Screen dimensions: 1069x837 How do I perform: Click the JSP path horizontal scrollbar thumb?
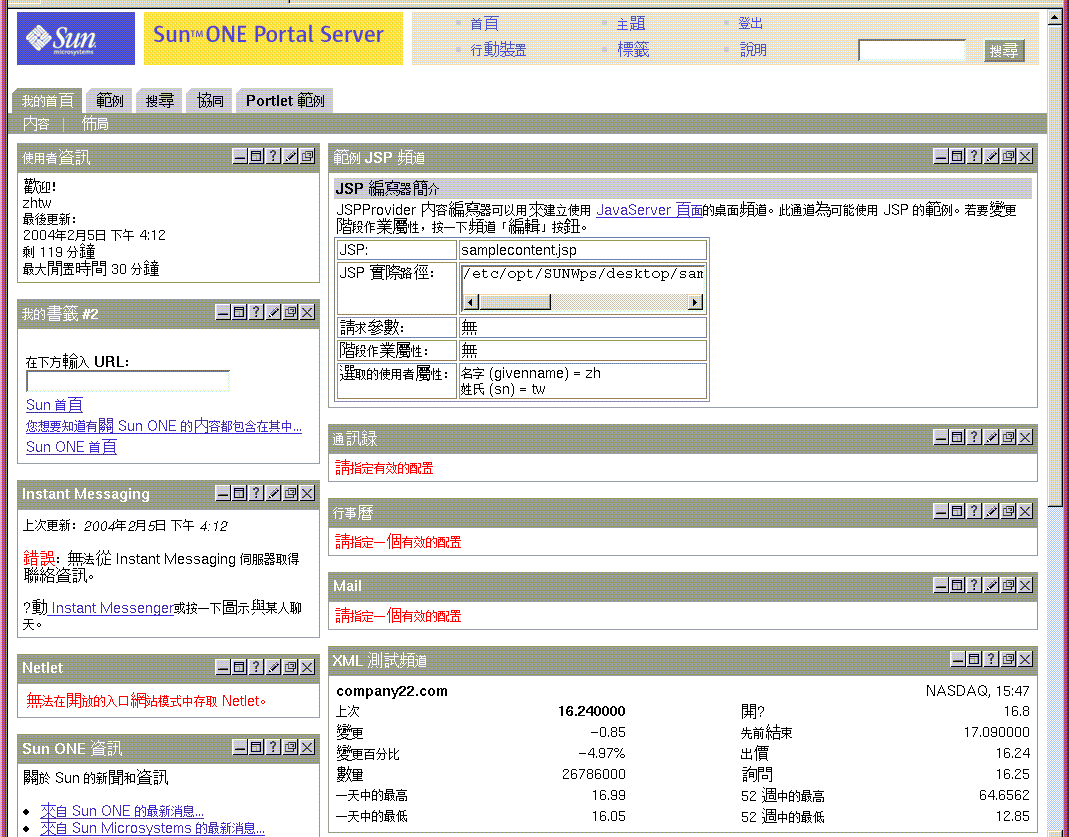tap(515, 302)
